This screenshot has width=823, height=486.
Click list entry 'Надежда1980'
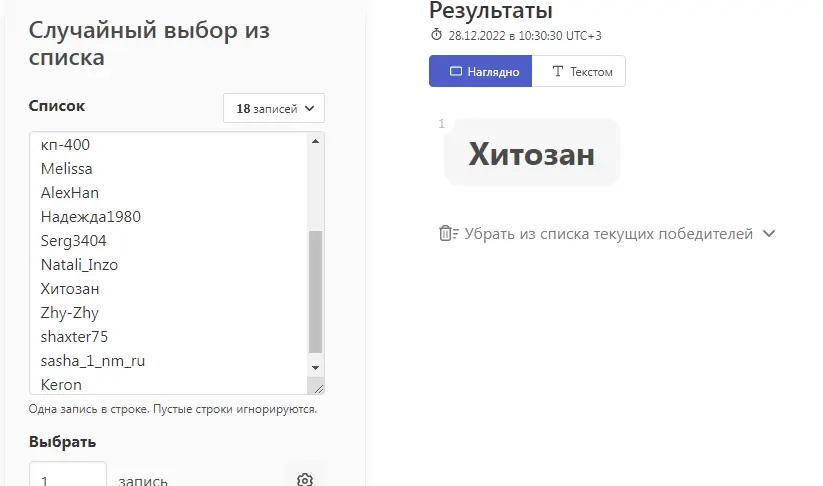point(91,217)
